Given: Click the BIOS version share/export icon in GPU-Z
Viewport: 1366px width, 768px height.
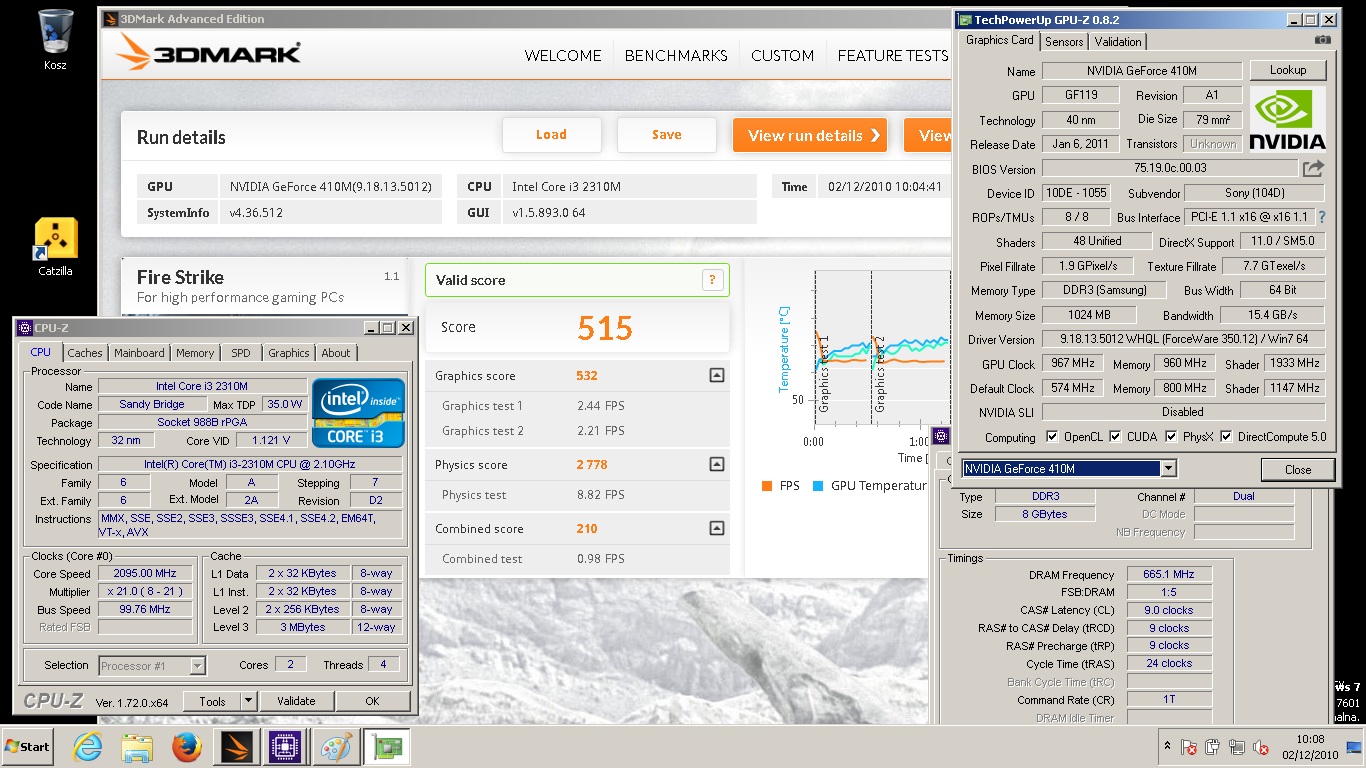Looking at the screenshot, I should (1313, 169).
